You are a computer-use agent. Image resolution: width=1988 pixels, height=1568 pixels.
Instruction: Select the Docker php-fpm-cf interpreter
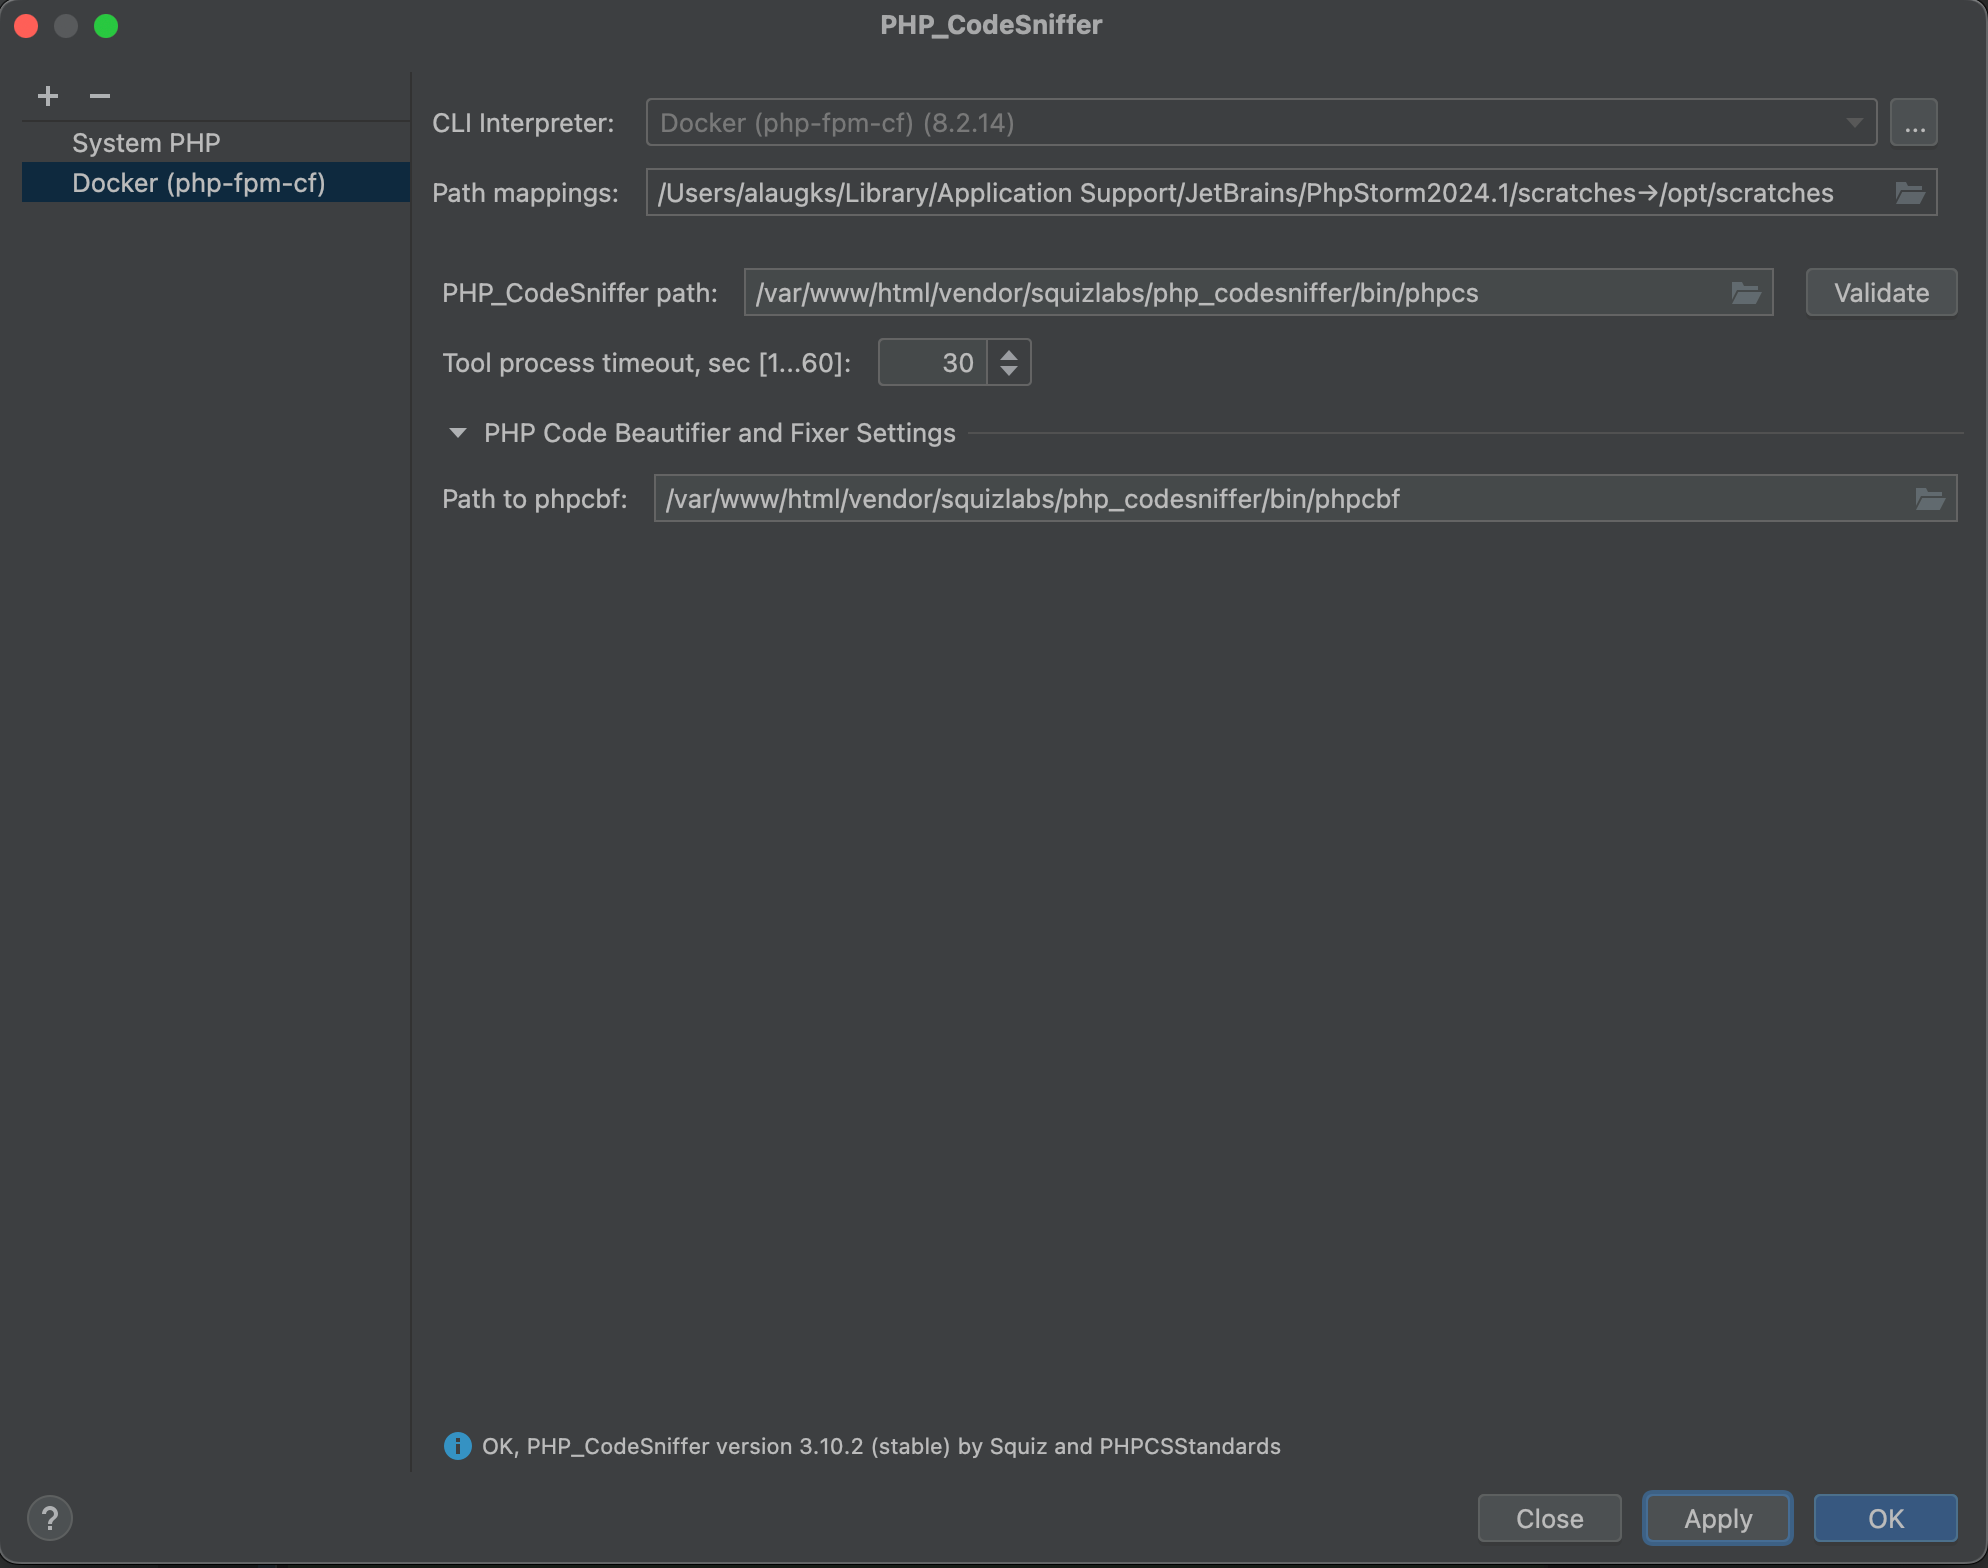(x=200, y=181)
